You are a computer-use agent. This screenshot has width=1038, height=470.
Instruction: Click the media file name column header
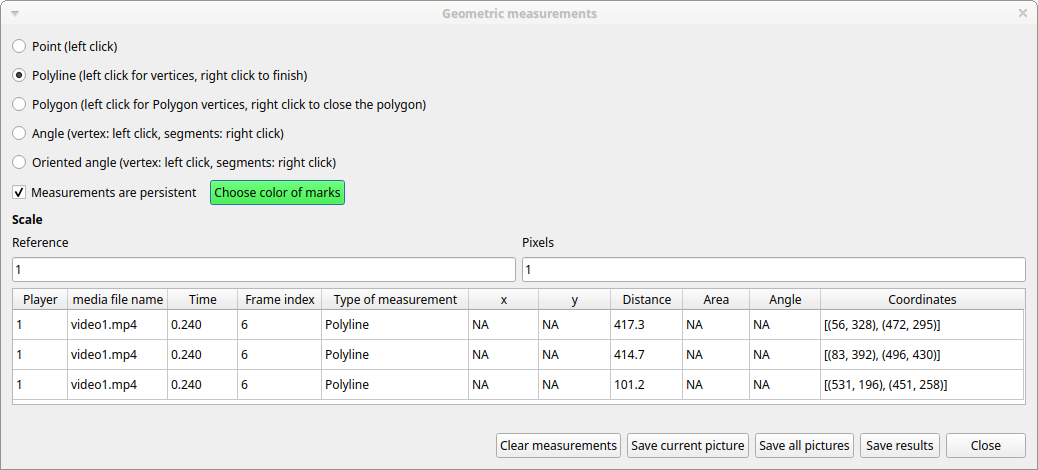pos(118,300)
